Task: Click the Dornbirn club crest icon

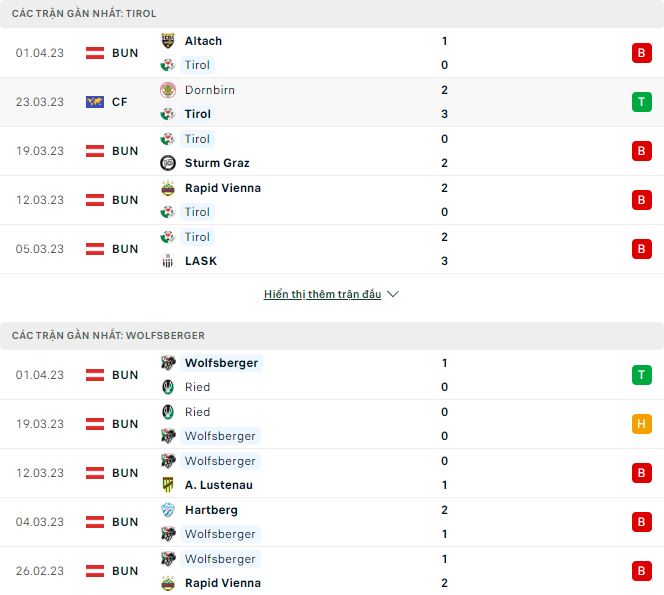Action: click(168, 90)
